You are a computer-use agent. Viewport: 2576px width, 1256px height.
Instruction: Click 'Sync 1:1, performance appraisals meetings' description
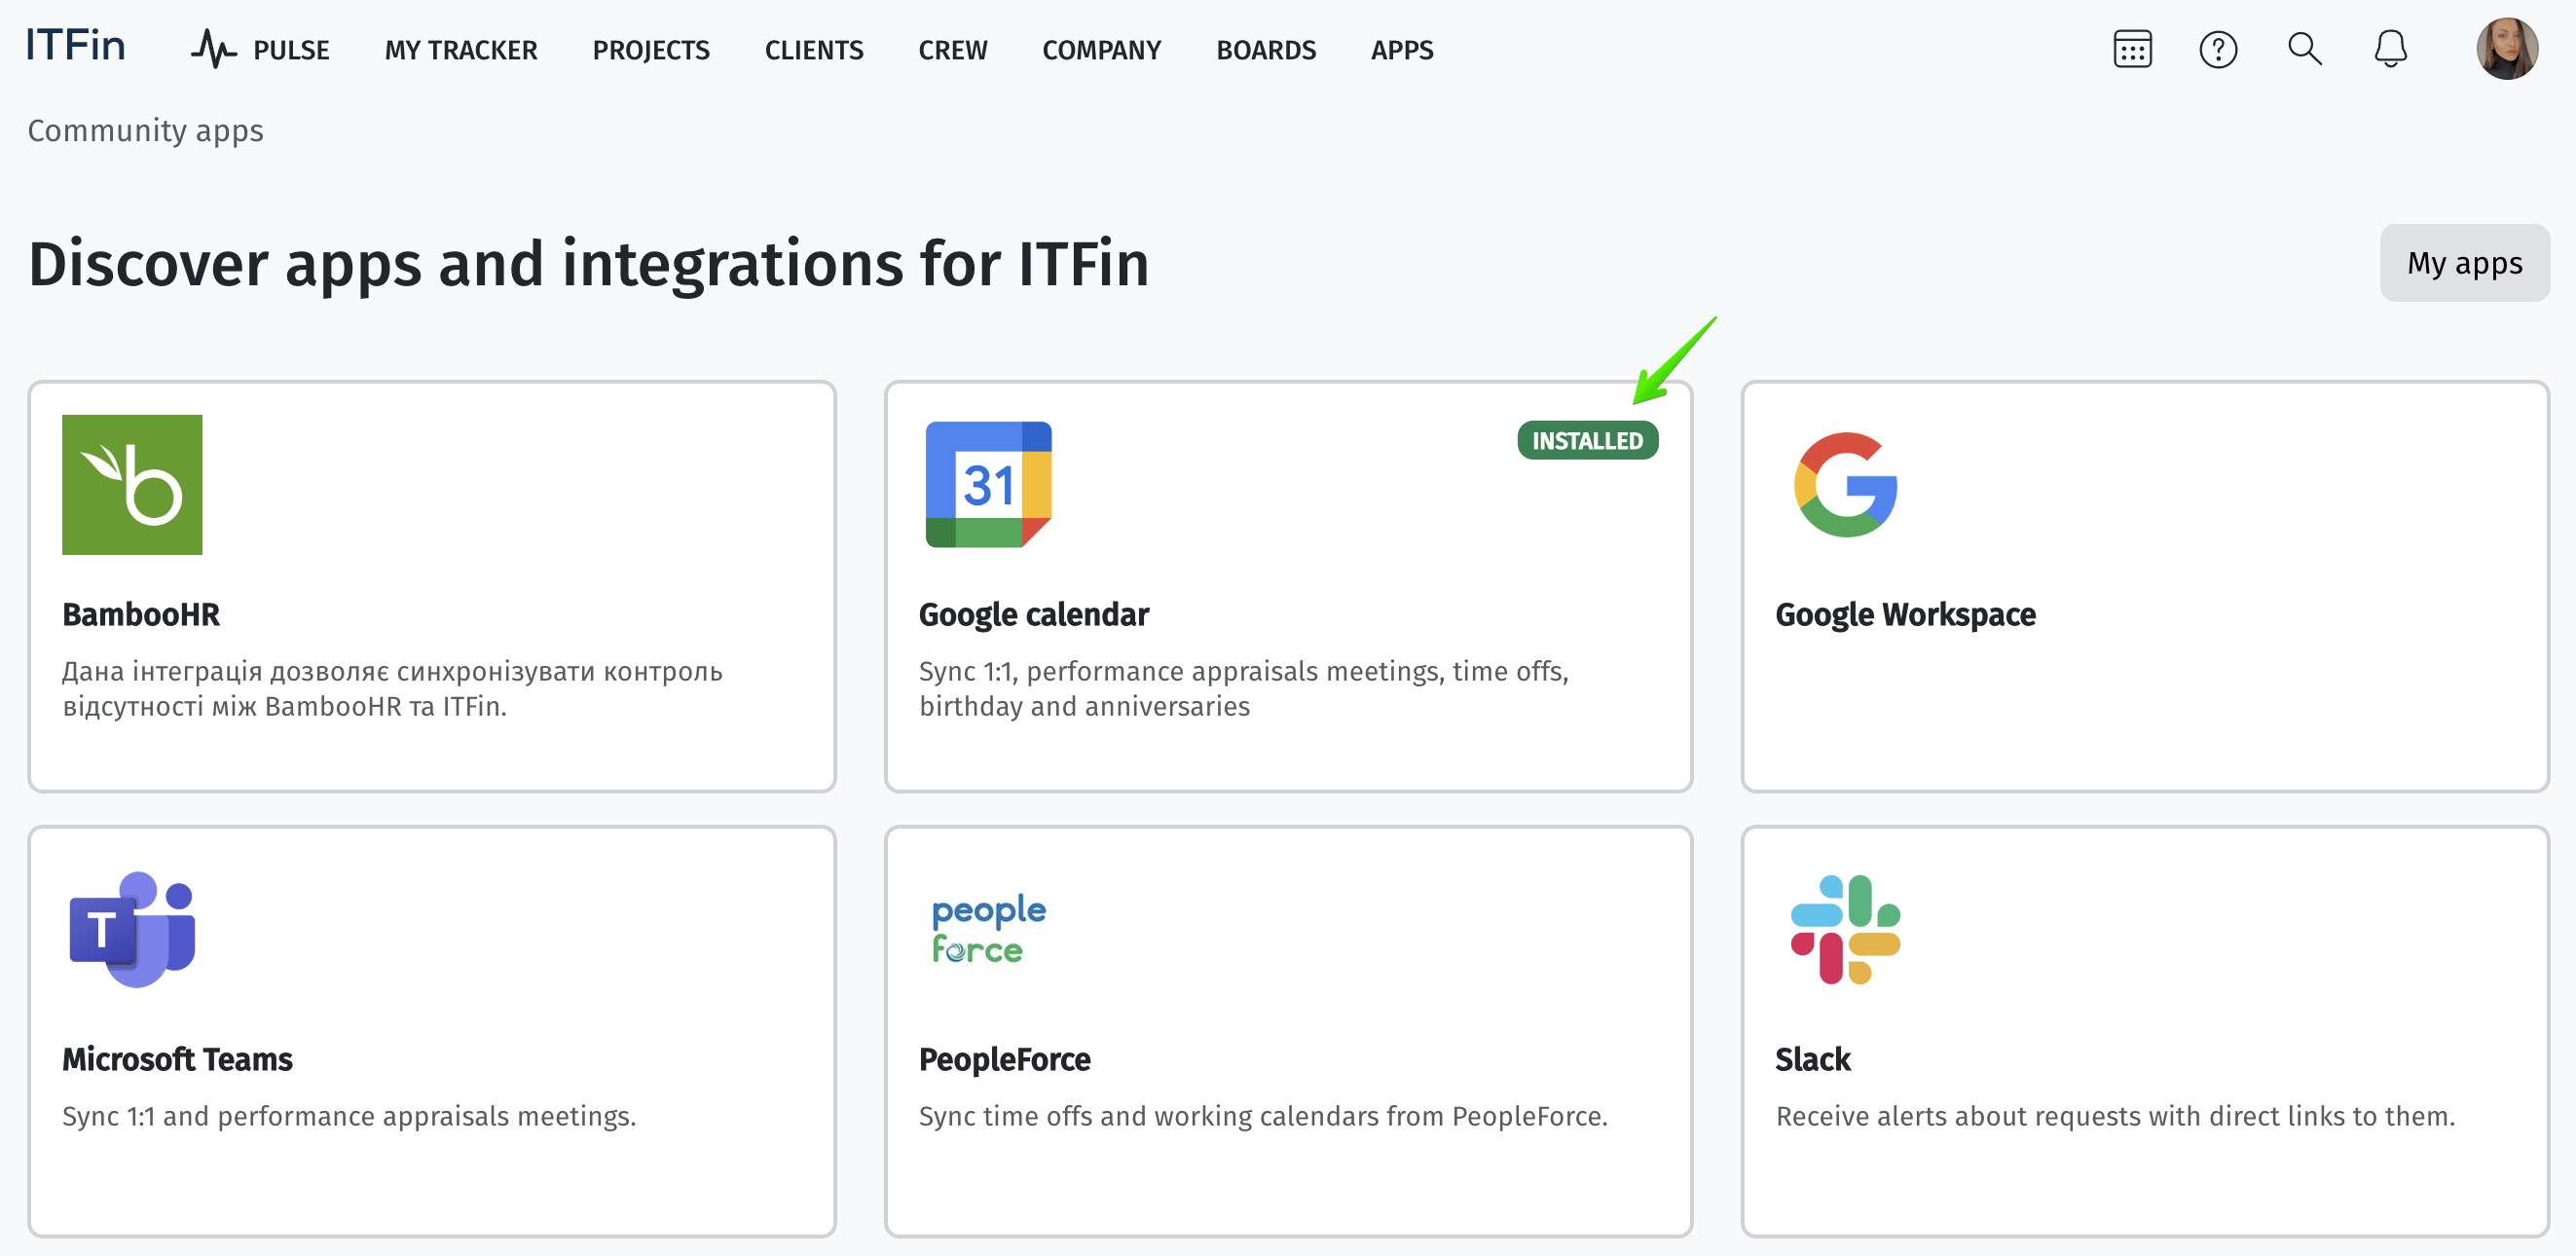click(1244, 689)
